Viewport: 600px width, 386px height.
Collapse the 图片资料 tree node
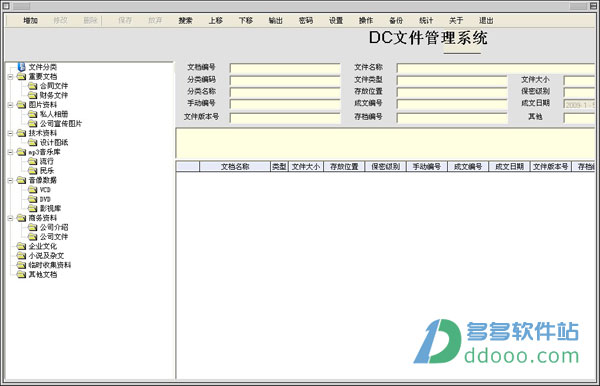pos(10,105)
